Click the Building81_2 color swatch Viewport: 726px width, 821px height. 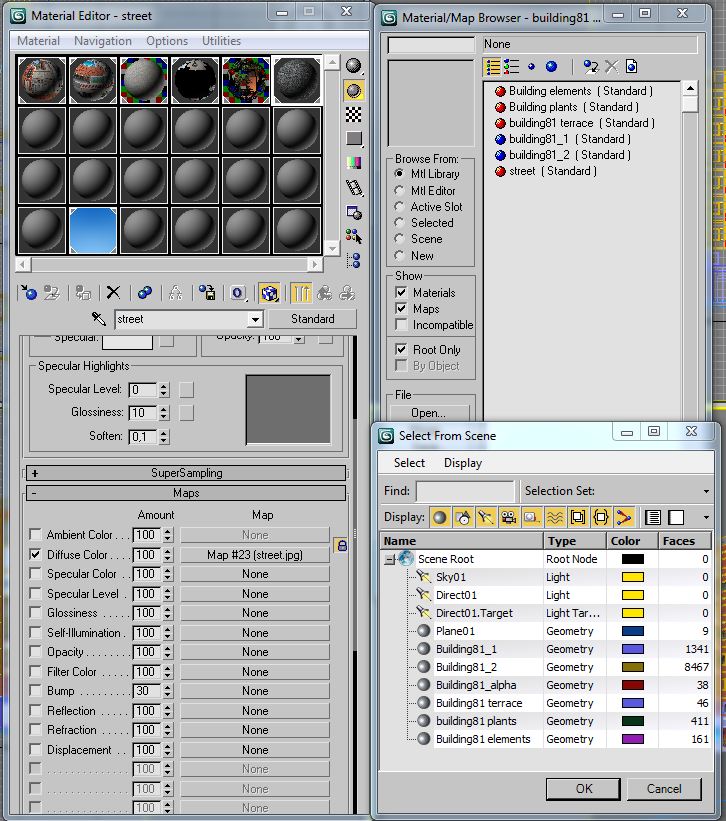[632, 667]
